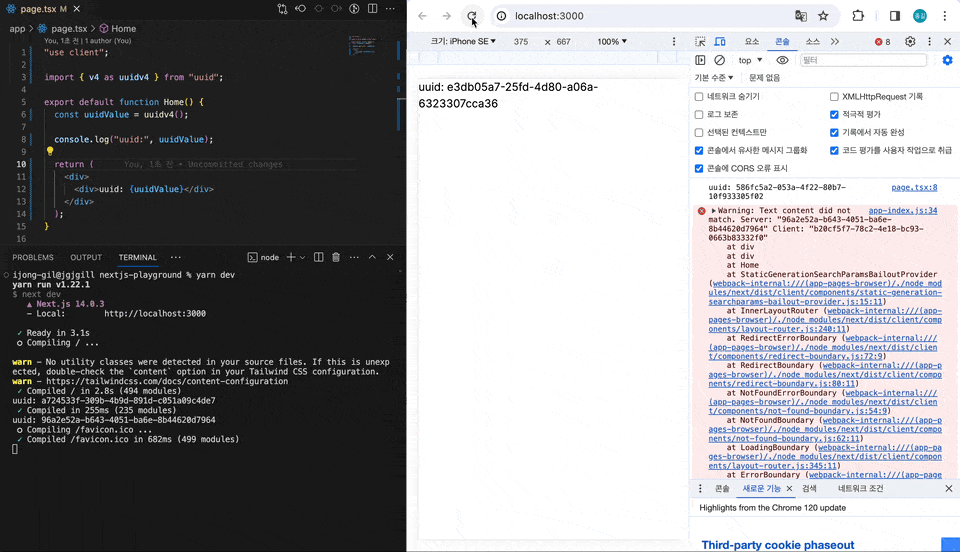
Task: Open Source Control compare changes icon in VS Code
Action: [x=282, y=9]
